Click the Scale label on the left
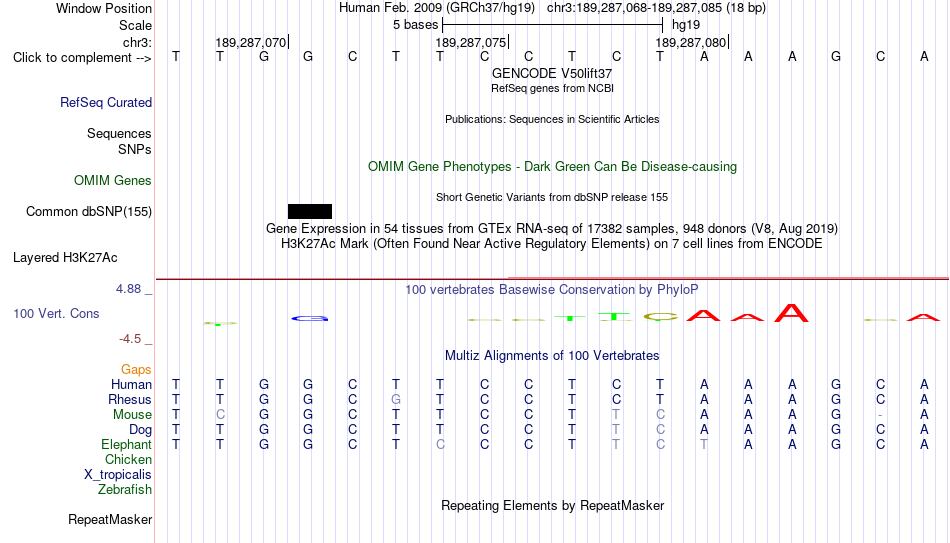 point(136,25)
